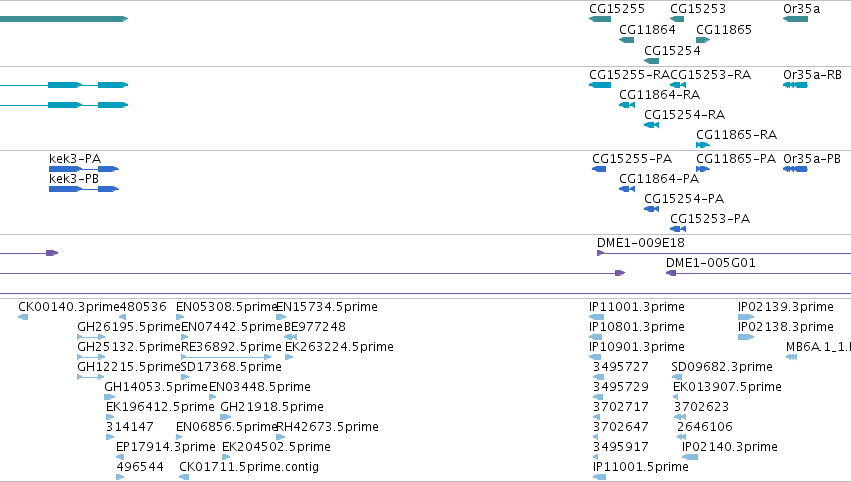
Task: Click the CK00140.3prime EST glyph
Action: (23, 317)
